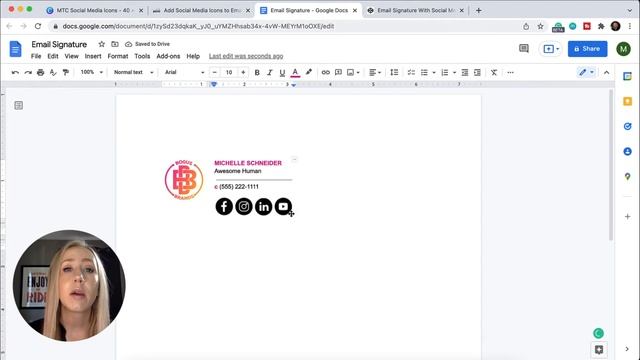Open the Format menu
640x360 pixels.
tap(118, 56)
